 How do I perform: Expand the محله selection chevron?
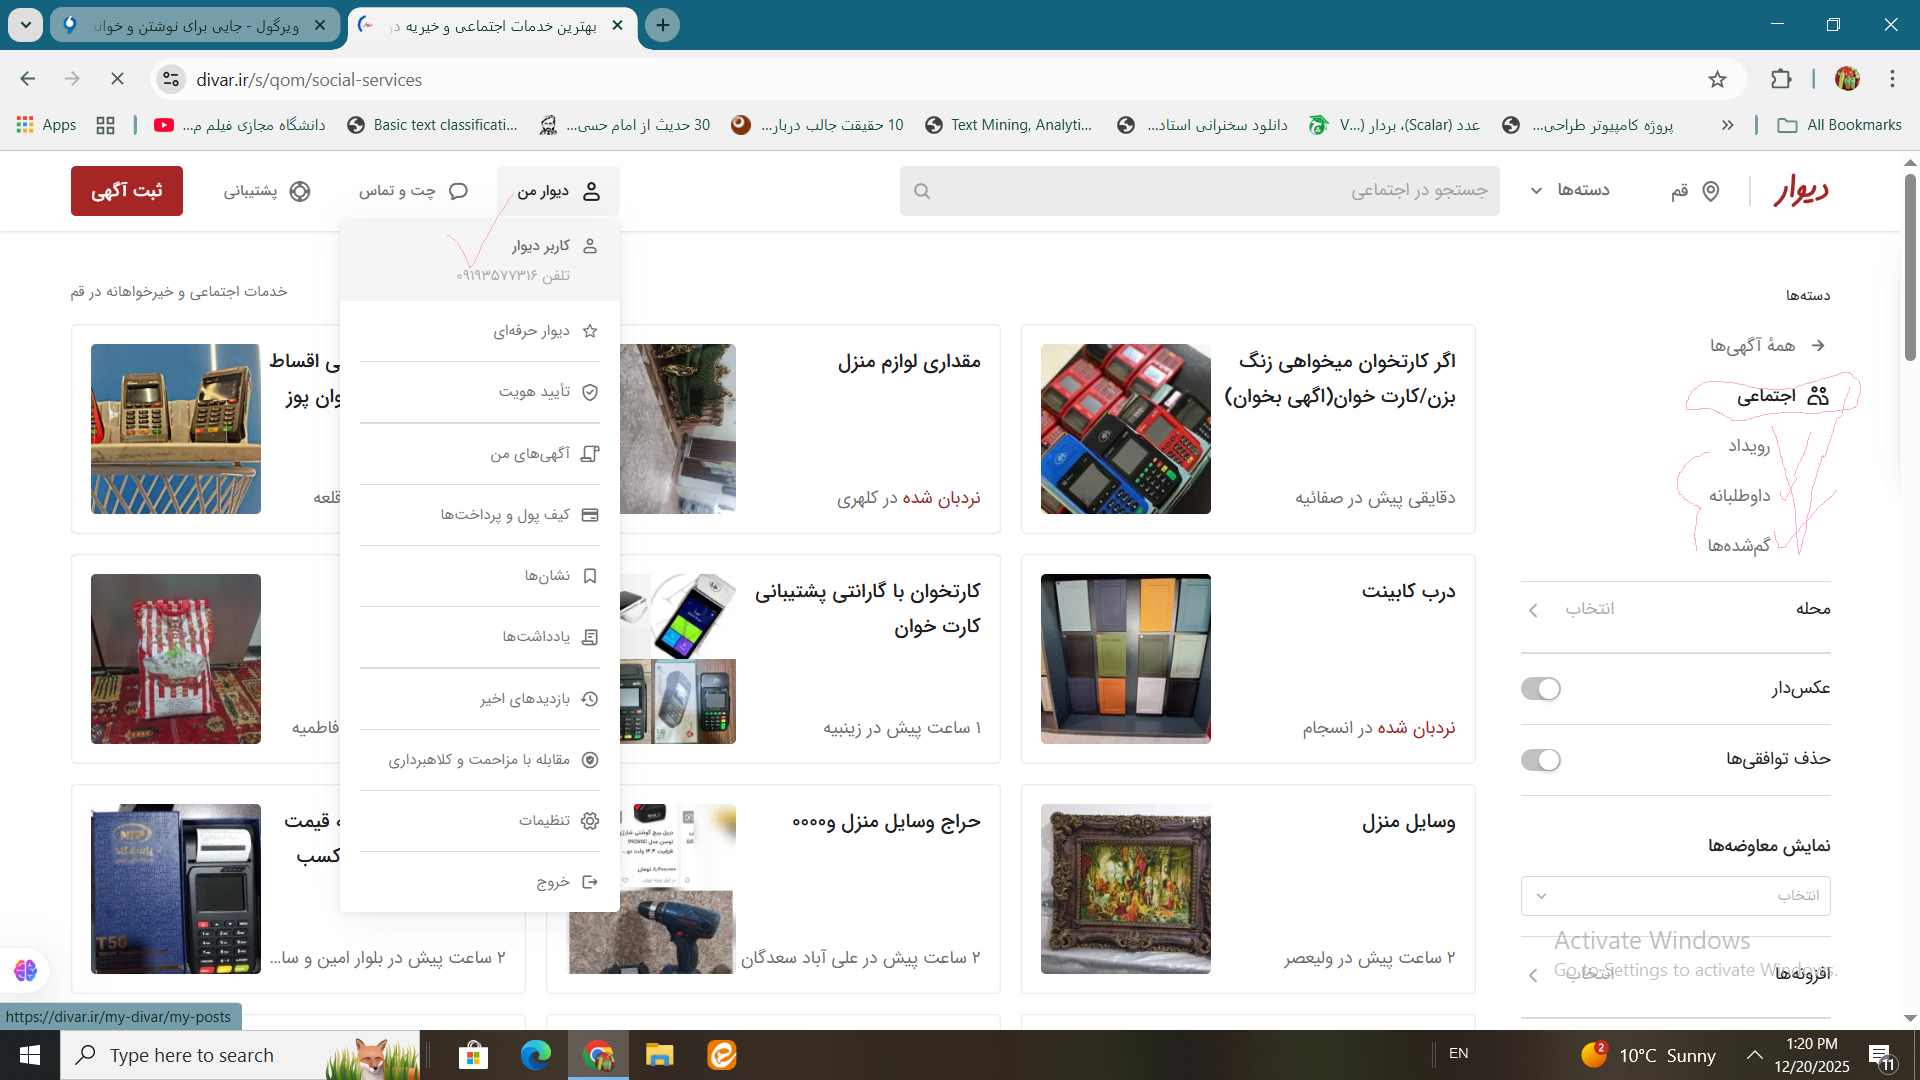tap(1534, 610)
